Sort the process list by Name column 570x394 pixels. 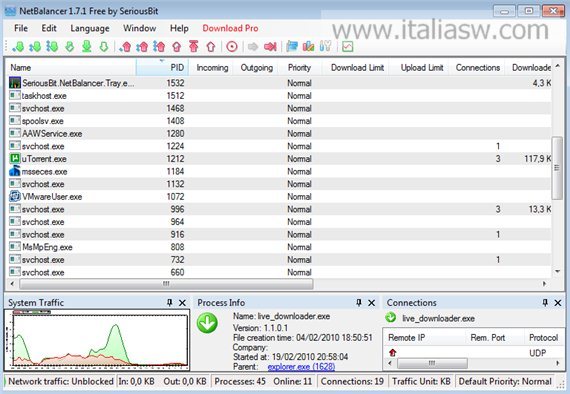coord(71,68)
